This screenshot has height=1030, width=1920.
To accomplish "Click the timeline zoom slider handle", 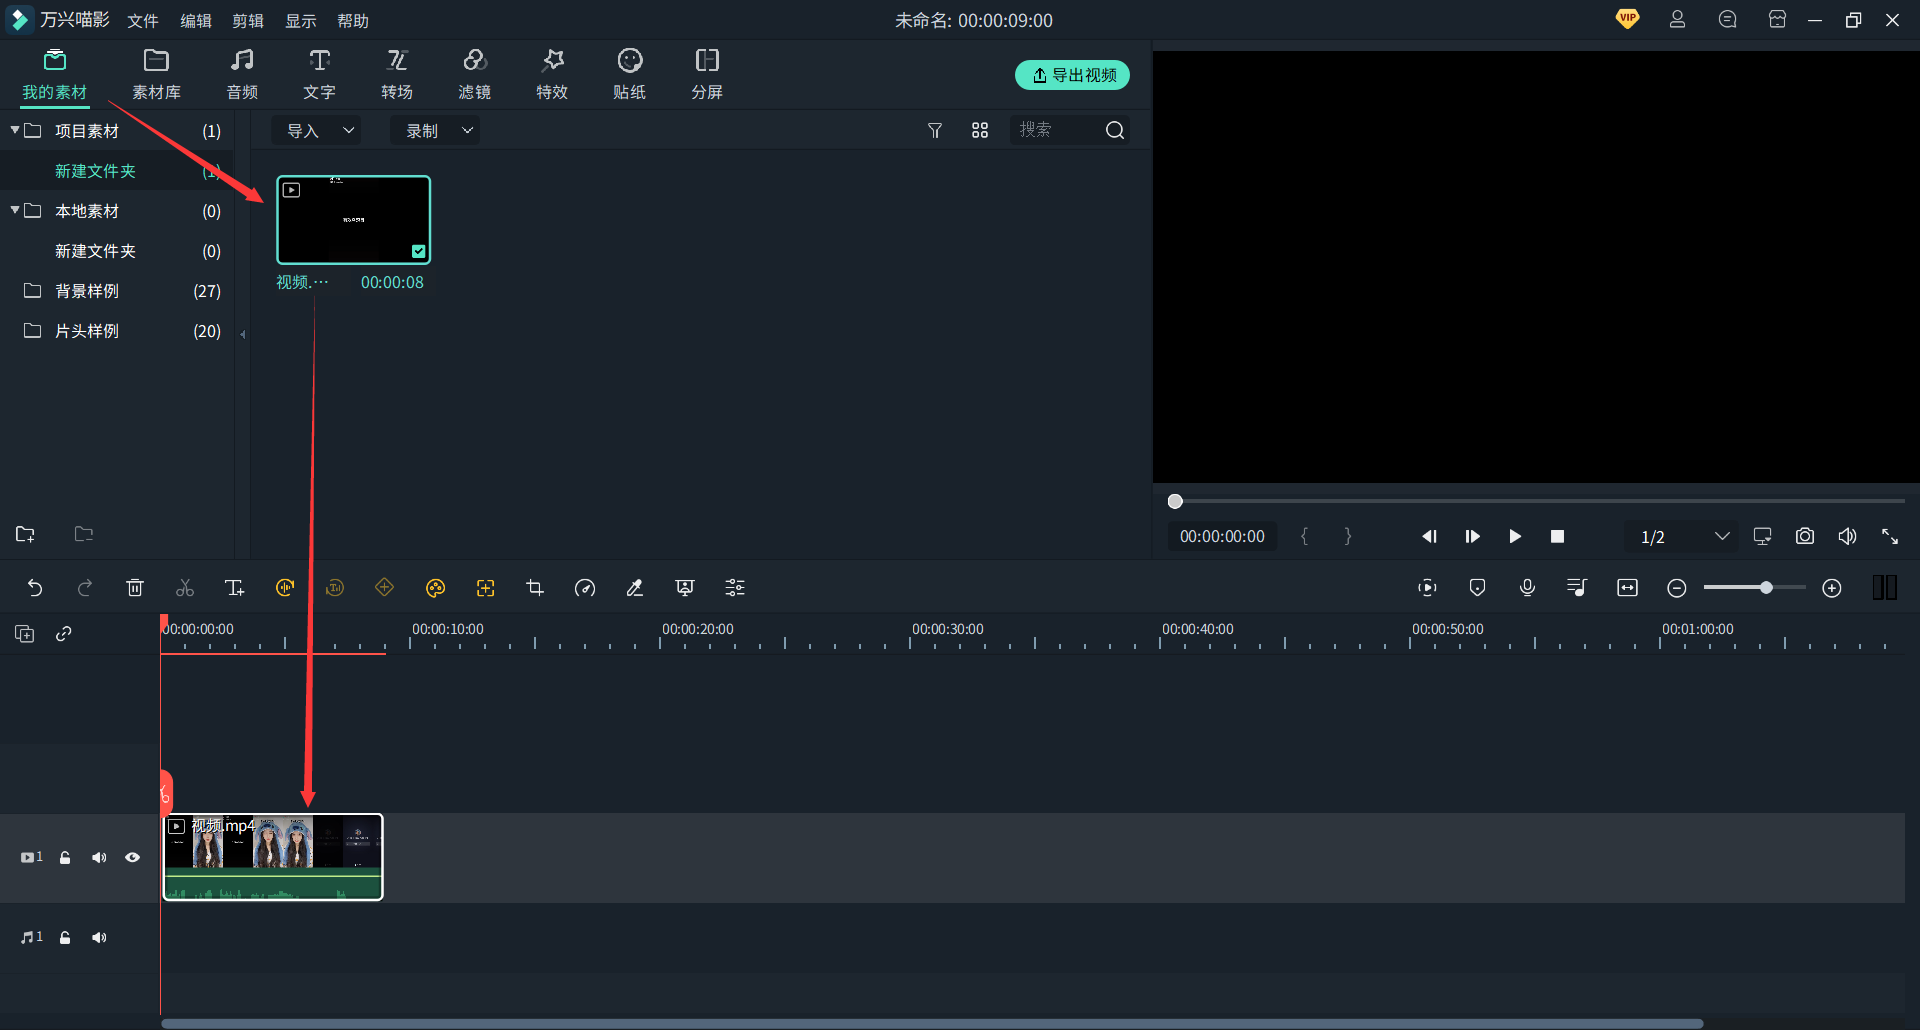I will coord(1766,588).
